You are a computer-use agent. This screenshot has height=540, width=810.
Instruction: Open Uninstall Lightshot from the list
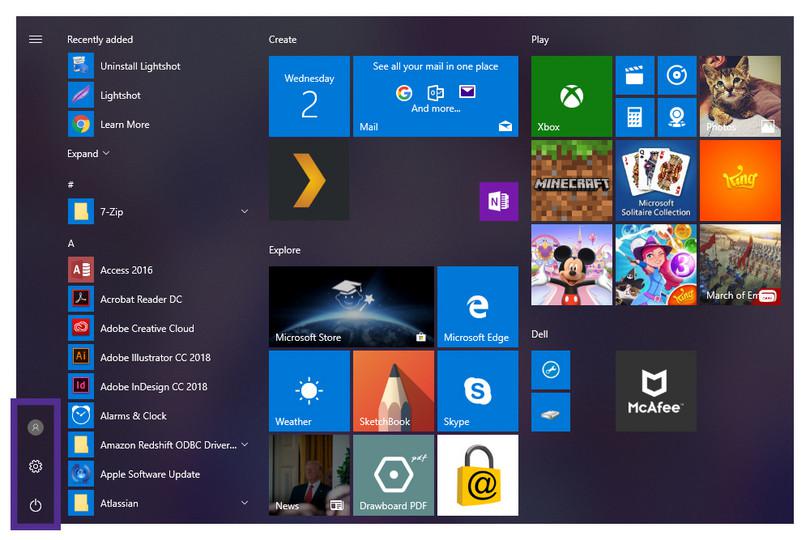tap(160, 66)
